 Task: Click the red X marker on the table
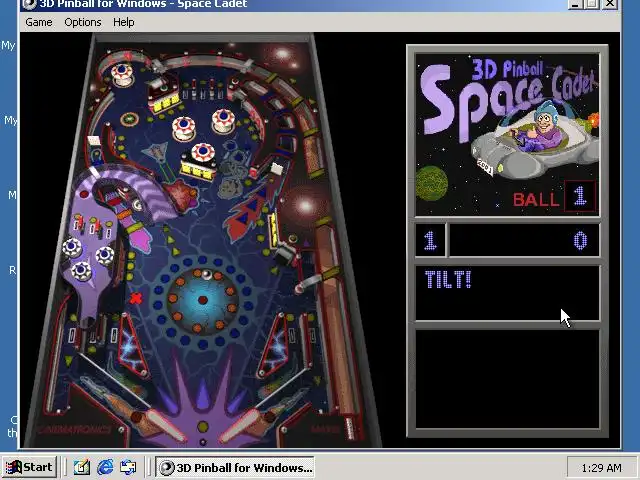[x=136, y=298]
